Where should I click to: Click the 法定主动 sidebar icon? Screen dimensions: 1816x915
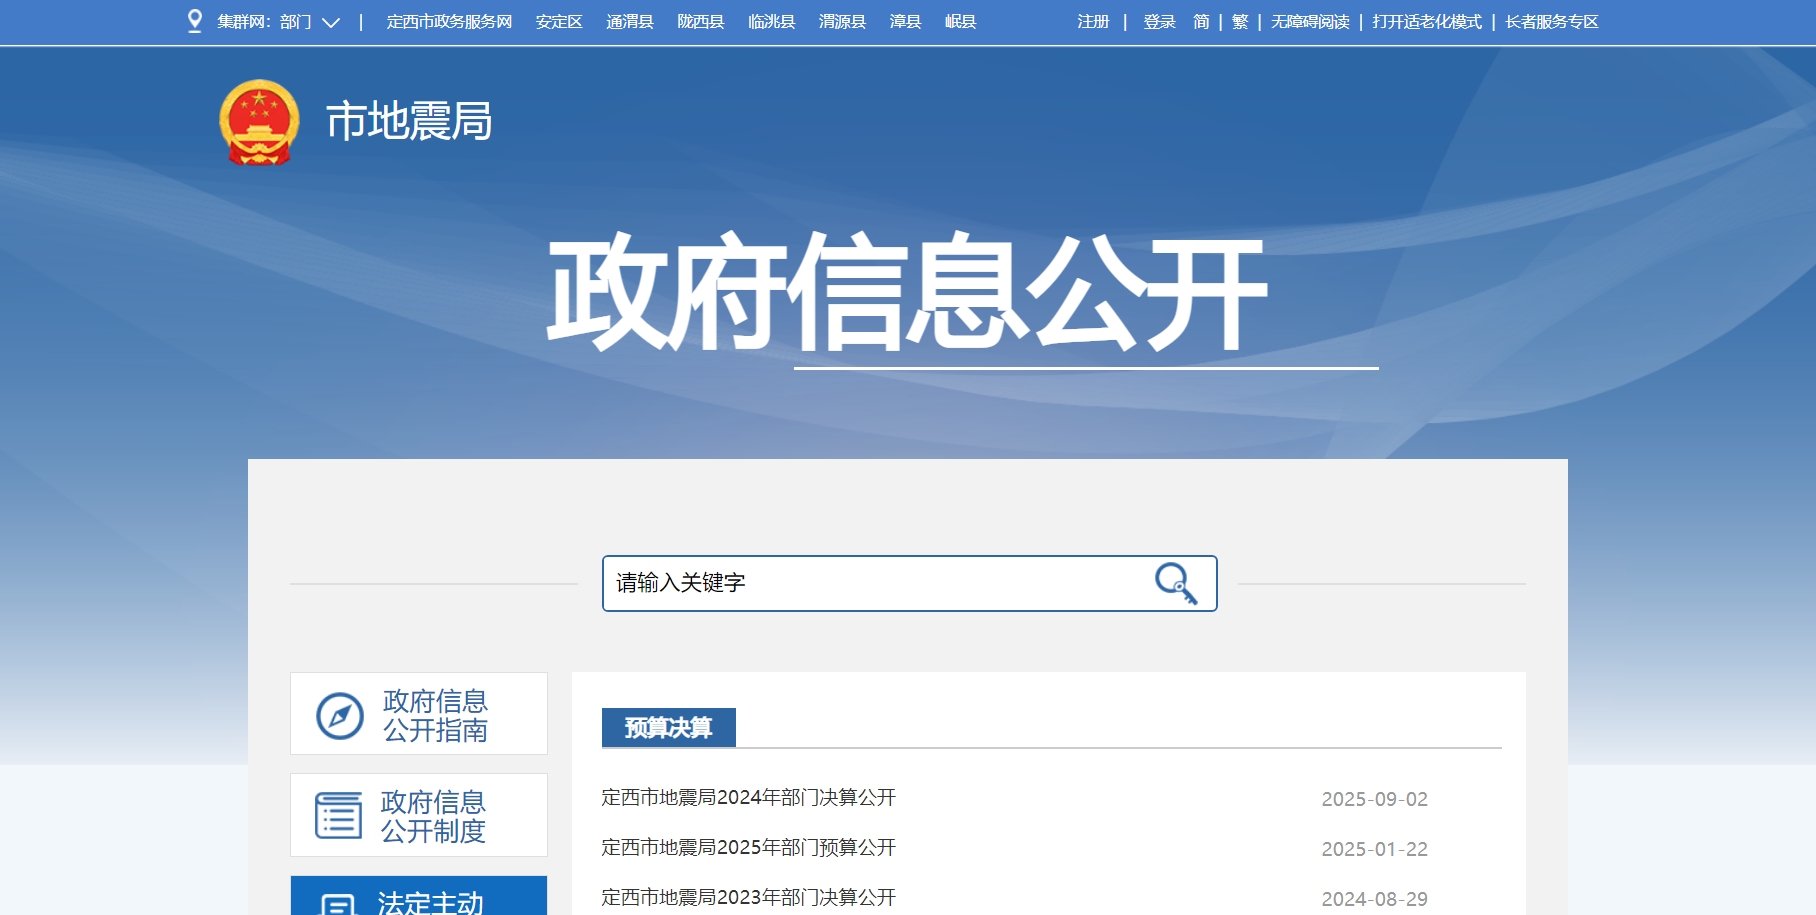click(x=336, y=904)
